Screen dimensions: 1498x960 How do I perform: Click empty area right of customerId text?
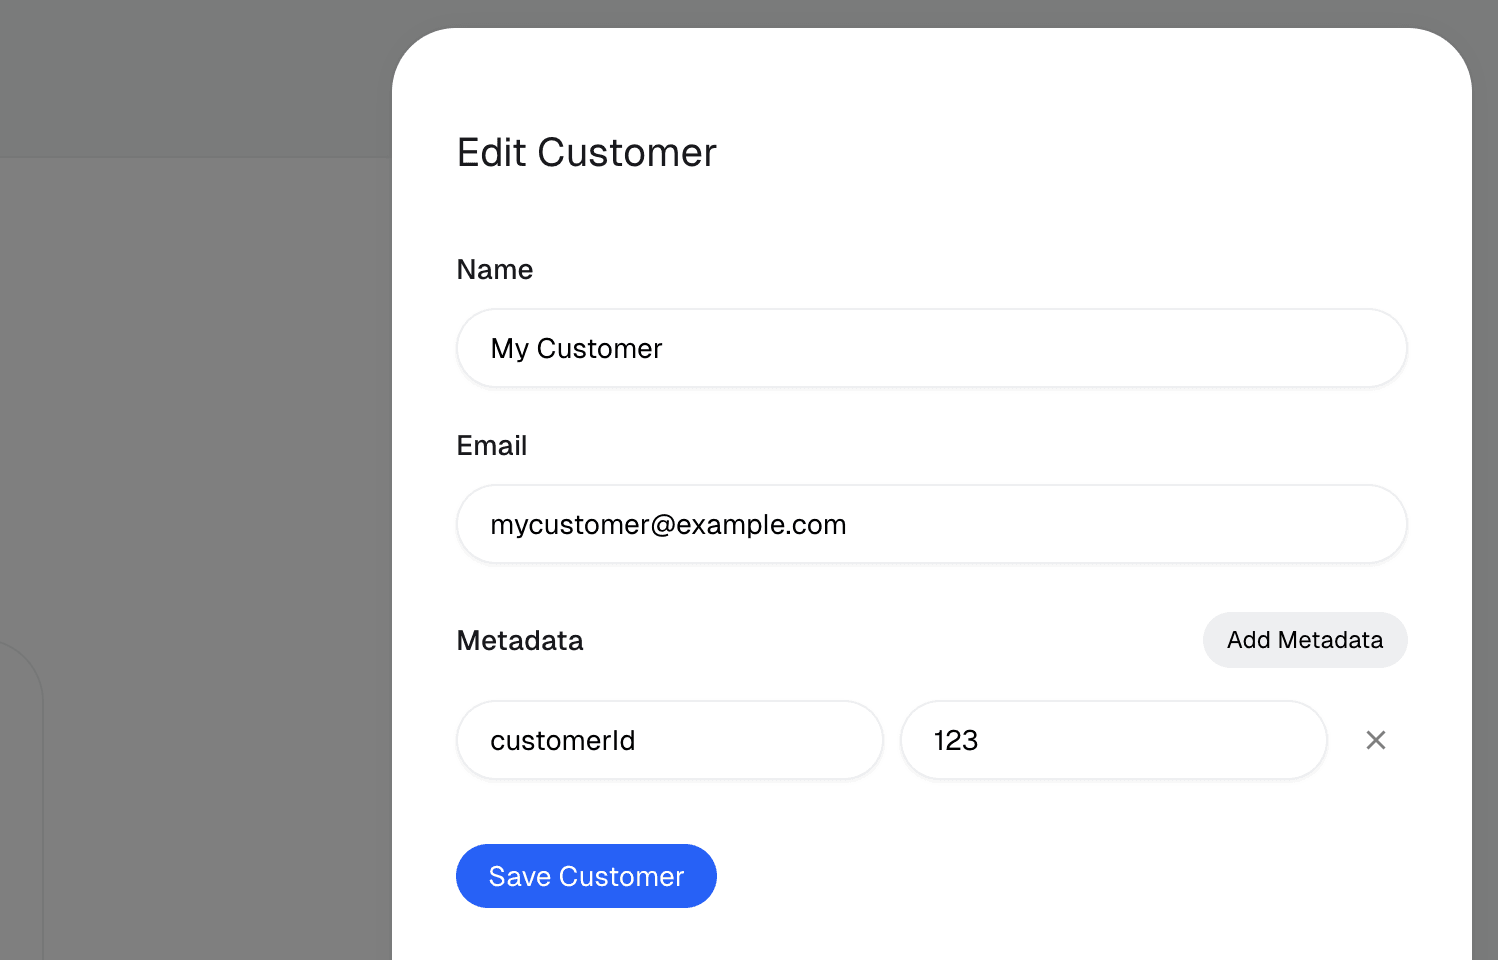coord(760,740)
